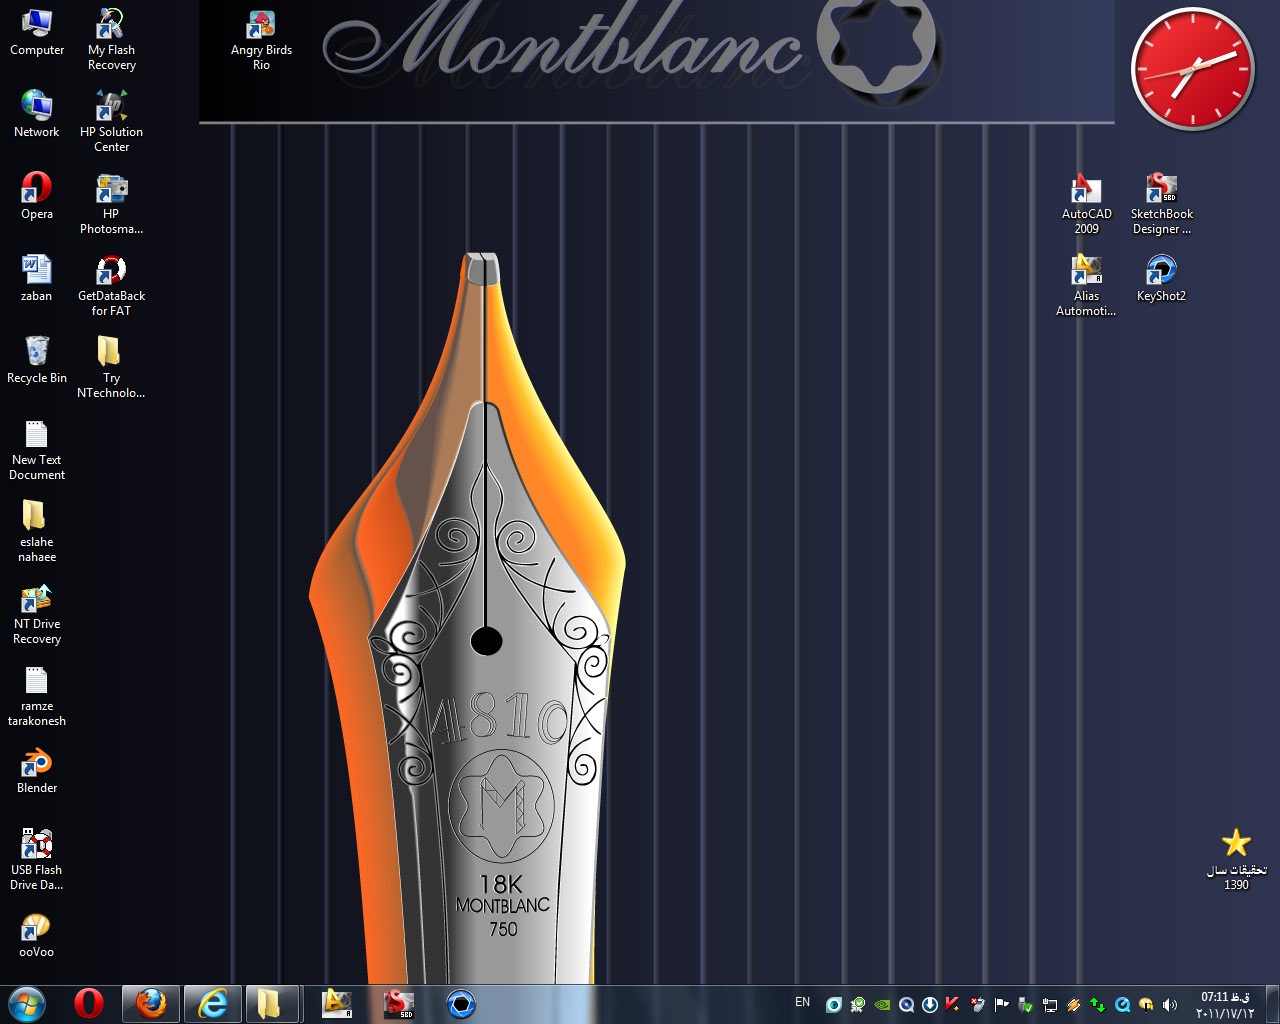Screen dimensions: 1280x1024
Task: Open HP Solution Center shortcut
Action: [111, 122]
